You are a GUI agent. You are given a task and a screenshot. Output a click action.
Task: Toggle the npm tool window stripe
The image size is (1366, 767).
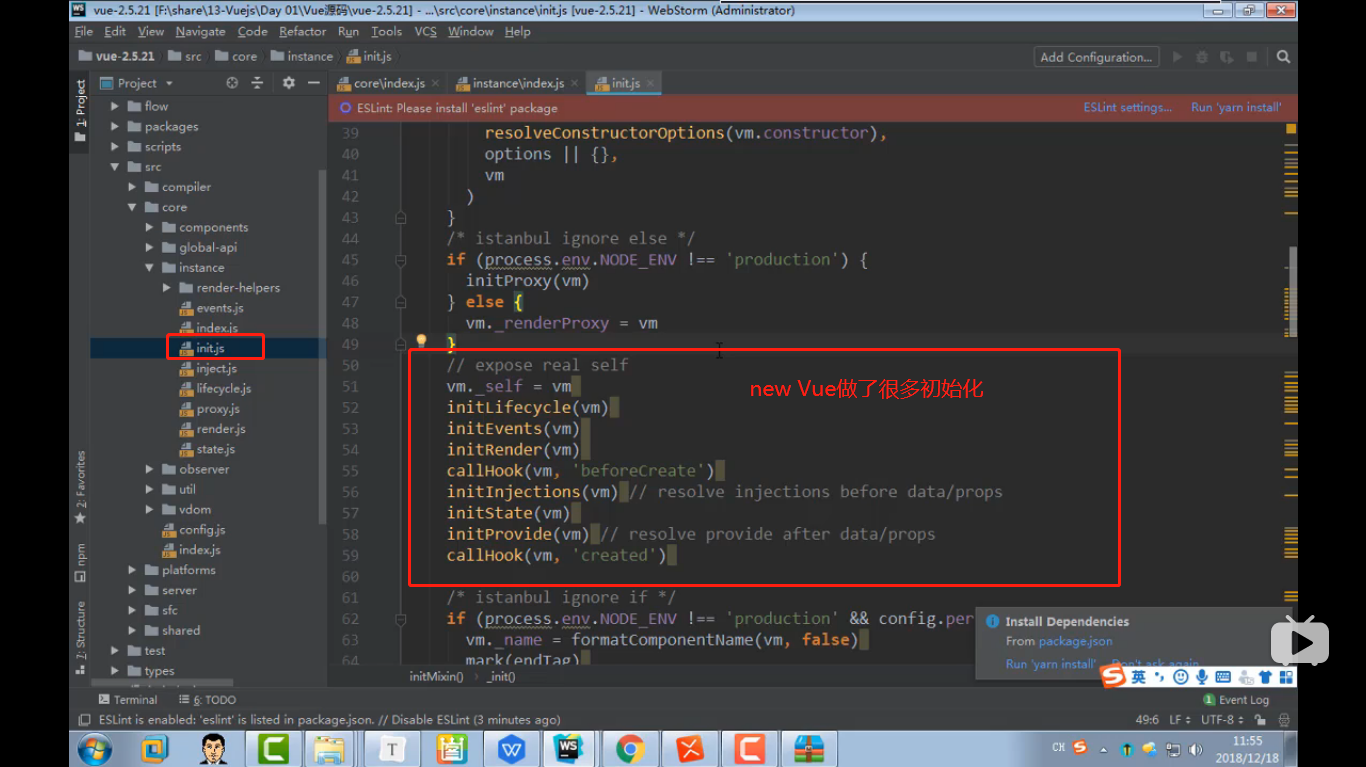coord(80,563)
